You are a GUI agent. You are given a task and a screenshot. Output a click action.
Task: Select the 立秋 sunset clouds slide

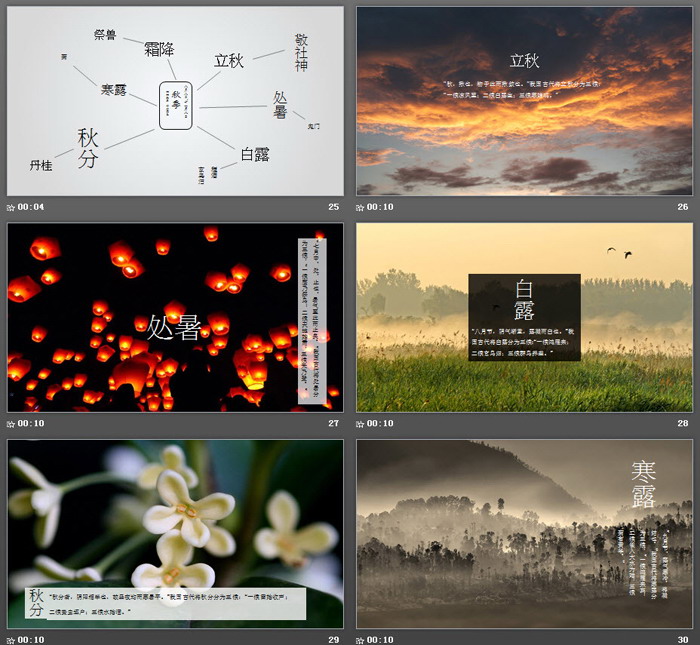point(524,101)
